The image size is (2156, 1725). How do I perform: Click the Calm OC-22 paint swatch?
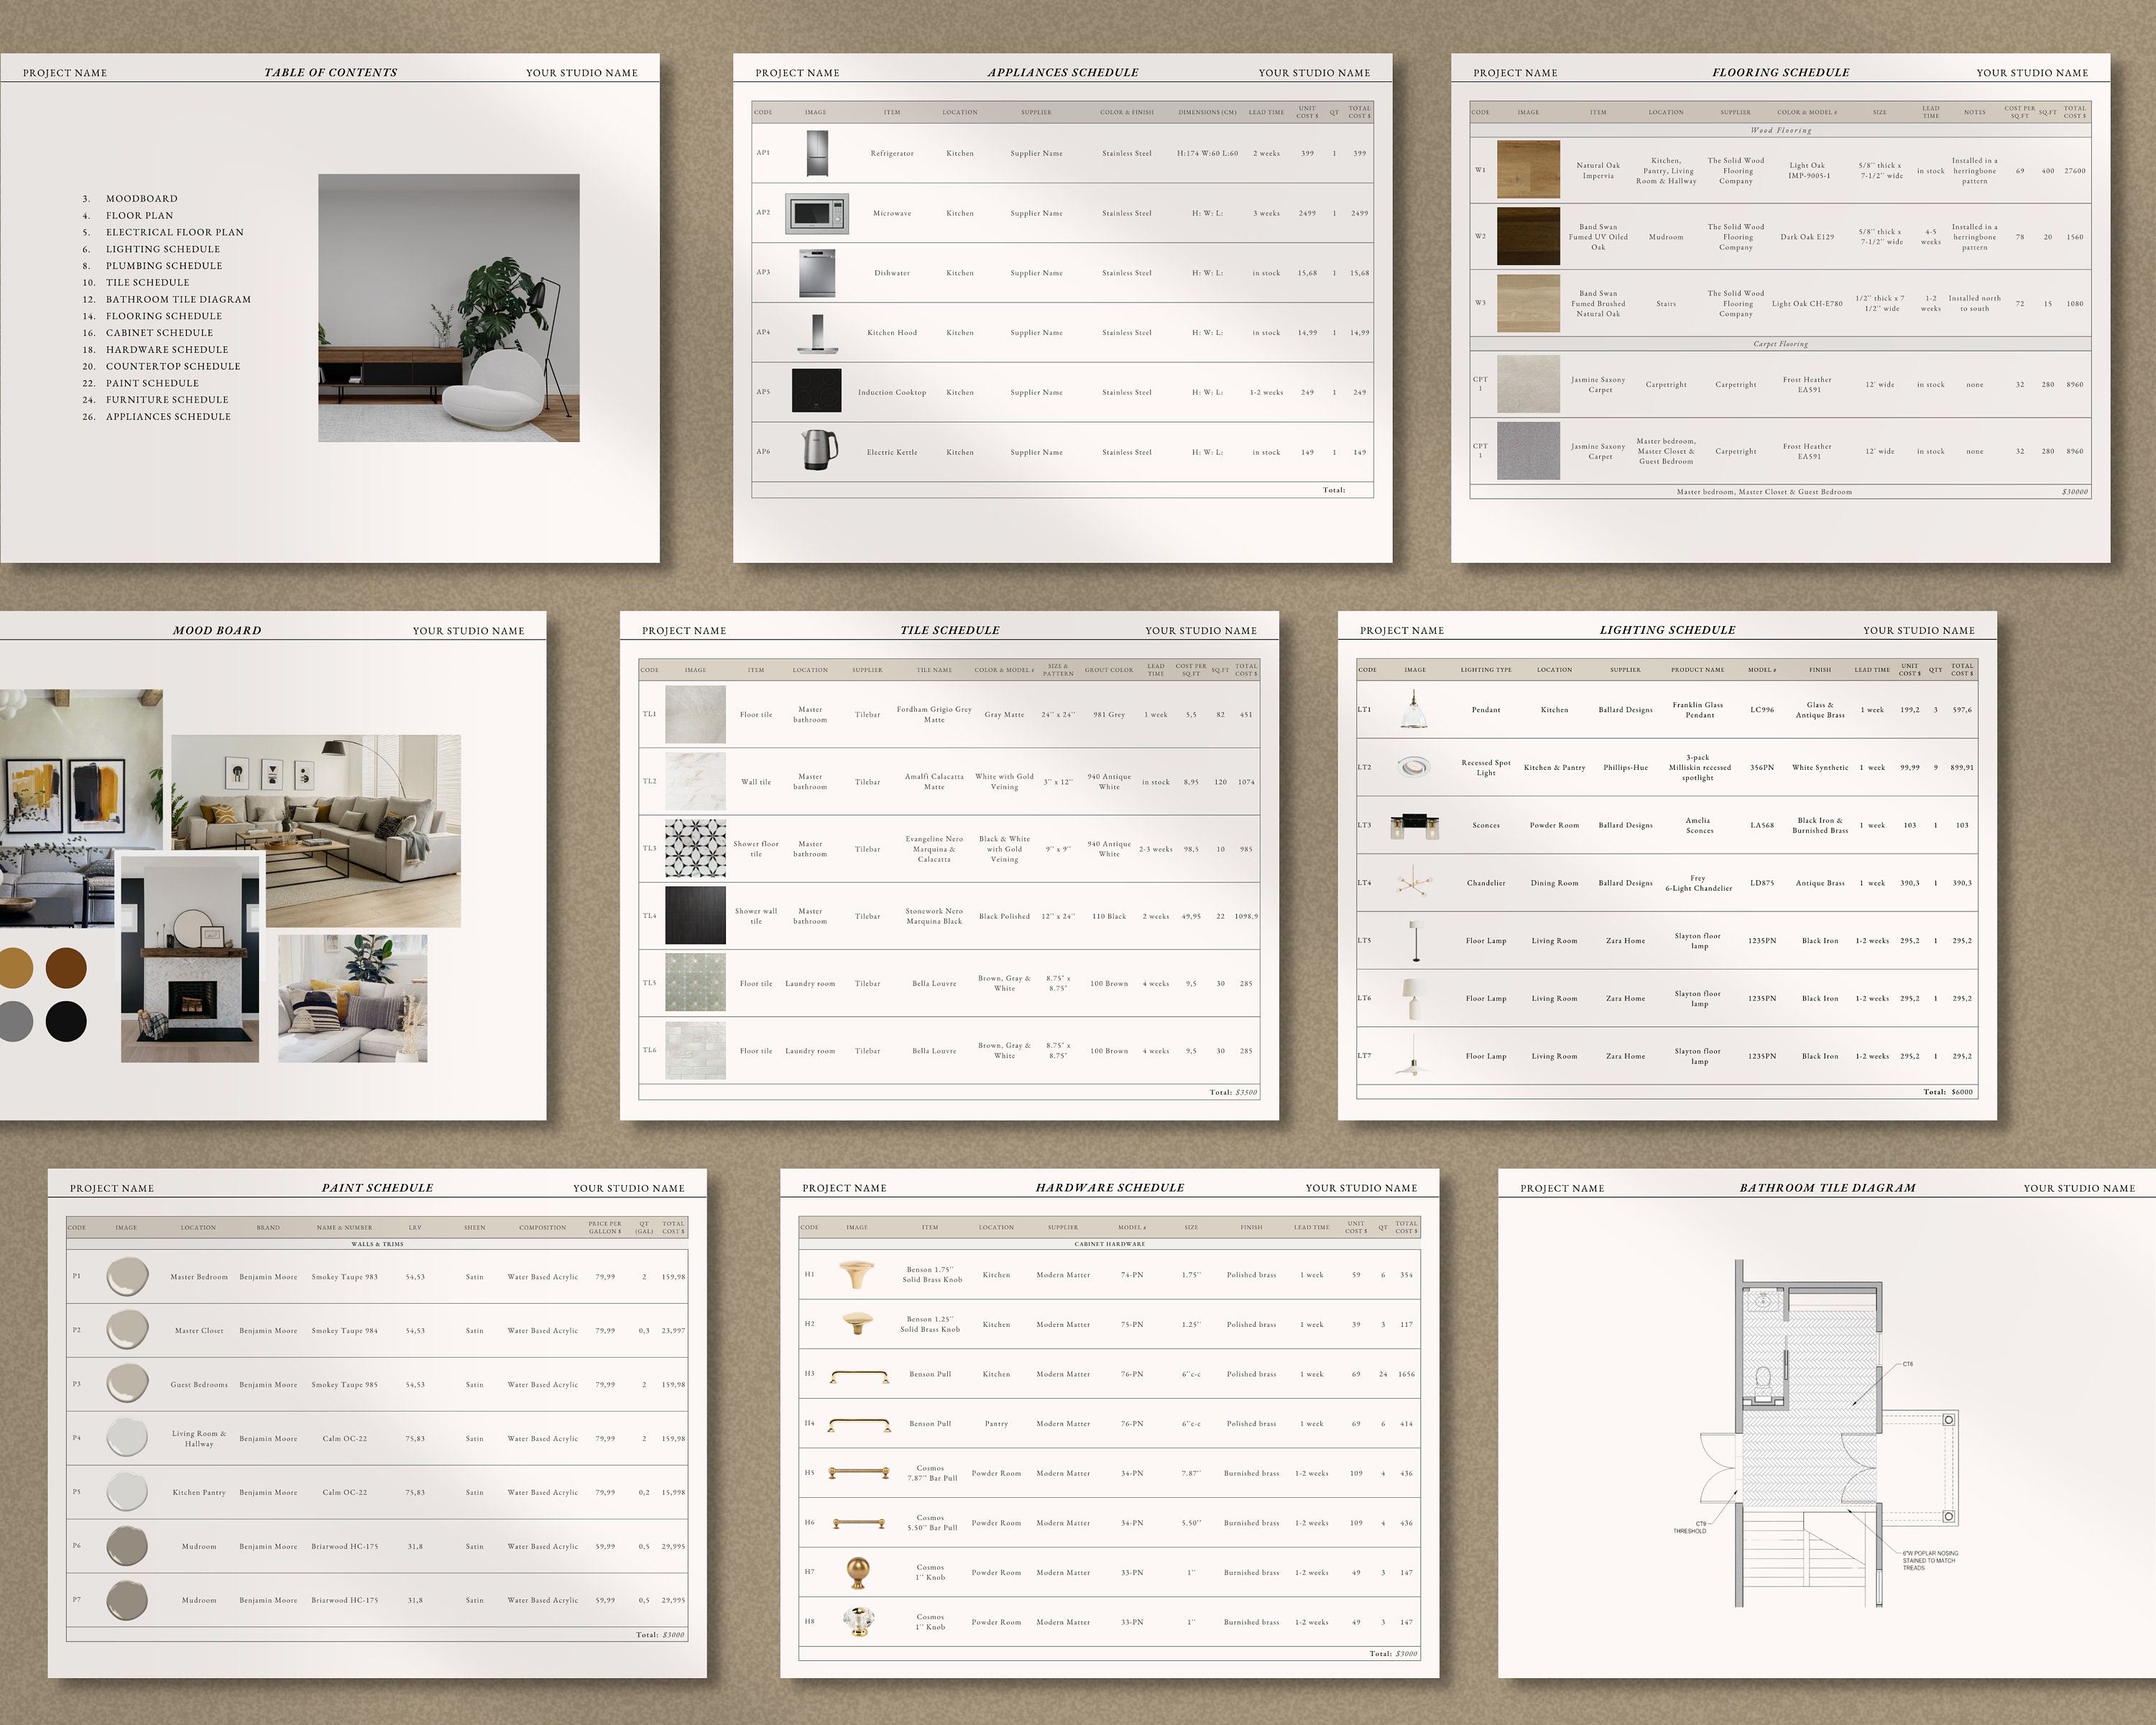[127, 1438]
